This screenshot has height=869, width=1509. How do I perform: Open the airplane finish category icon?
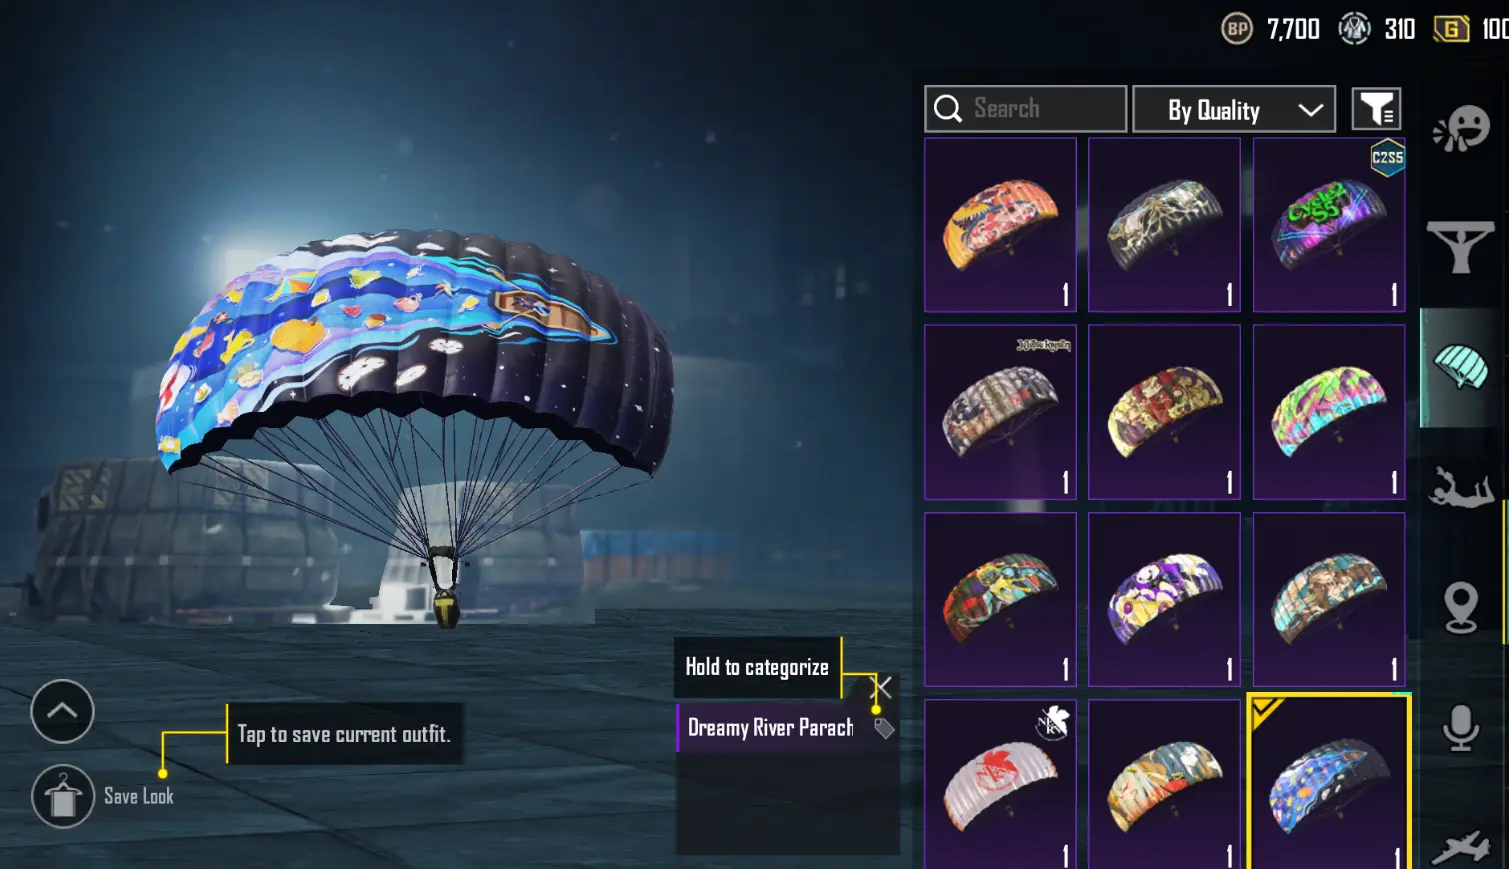click(x=1461, y=846)
